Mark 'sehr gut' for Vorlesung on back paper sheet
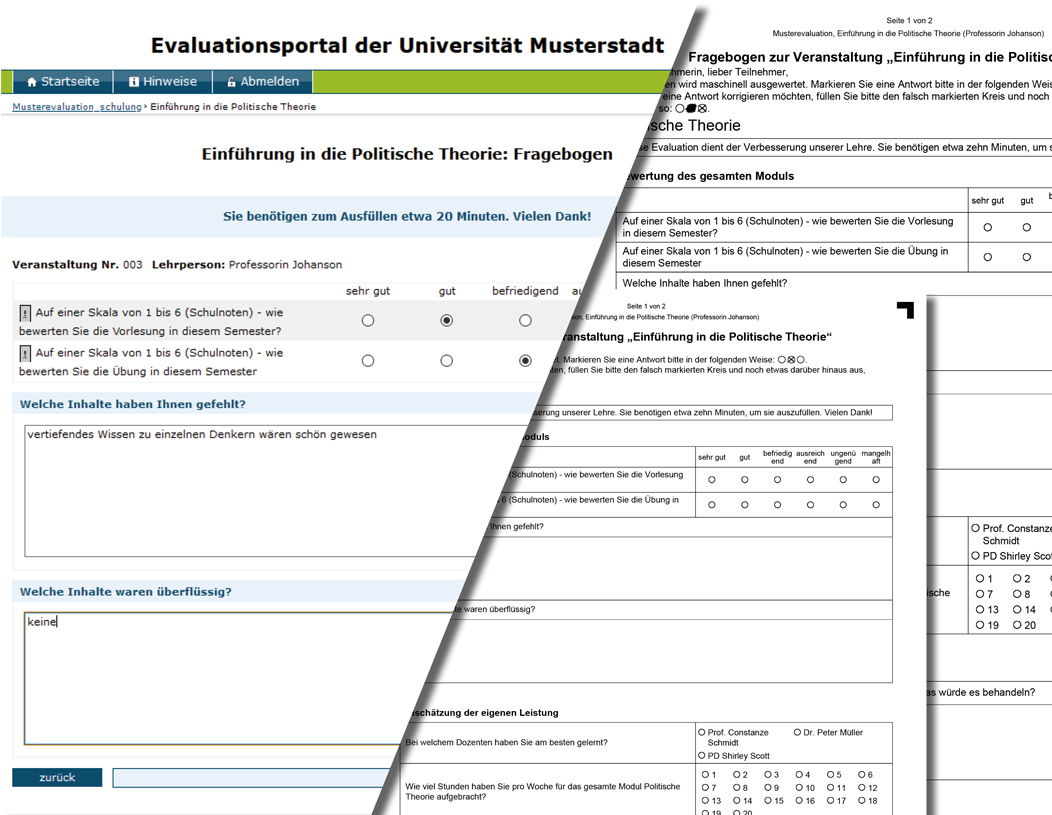Viewport: 1052px width, 815px height. (x=988, y=227)
